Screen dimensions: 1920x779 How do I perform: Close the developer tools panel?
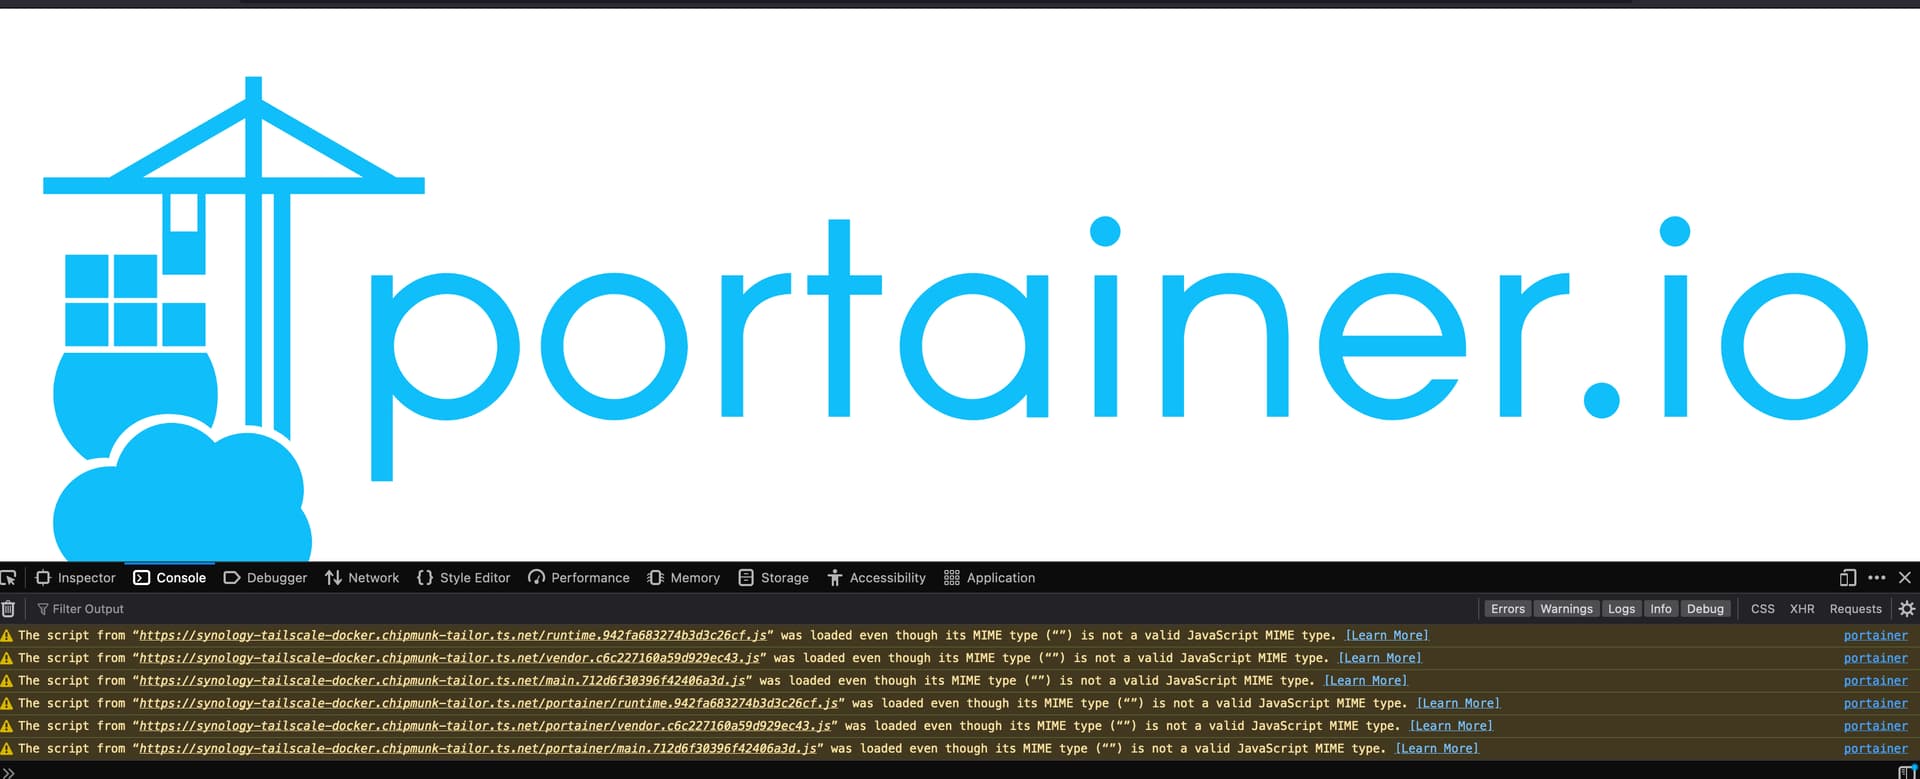coord(1905,578)
